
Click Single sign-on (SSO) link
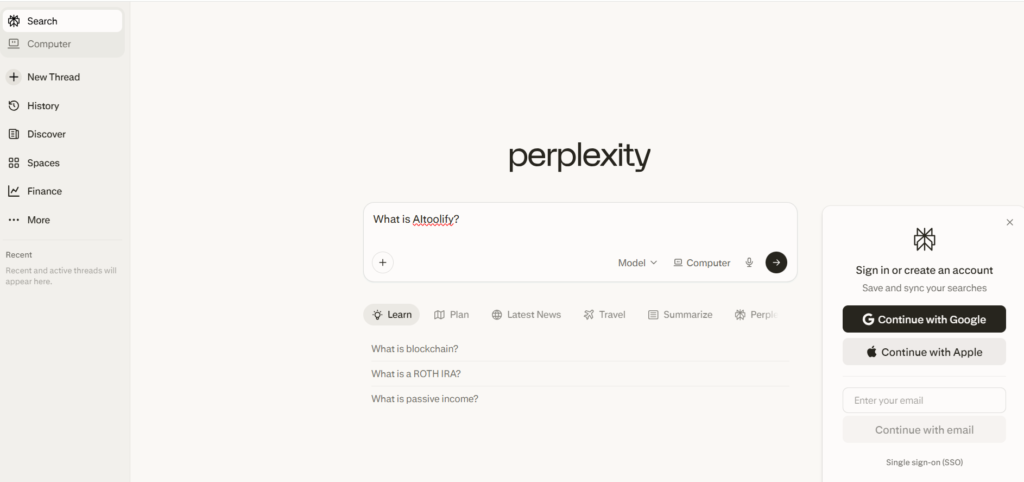click(x=924, y=462)
